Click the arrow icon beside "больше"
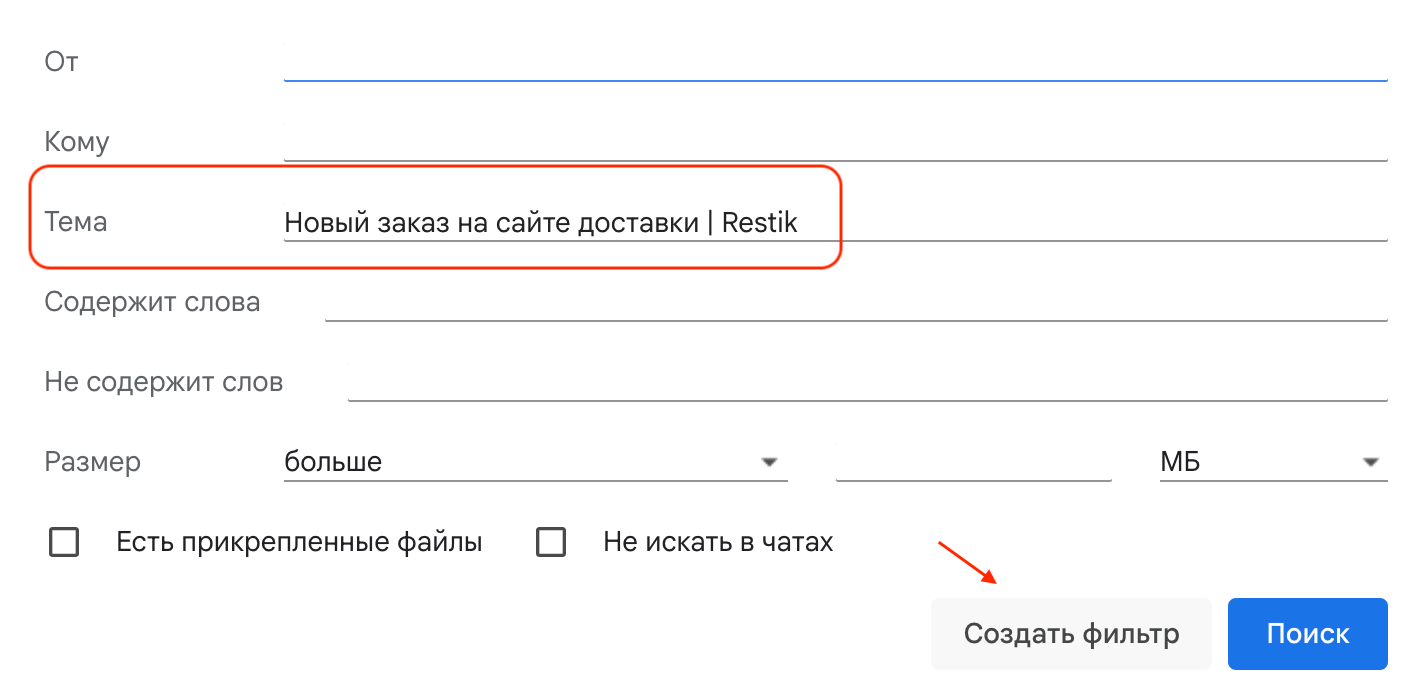The width and height of the screenshot is (1426, 700). [769, 463]
